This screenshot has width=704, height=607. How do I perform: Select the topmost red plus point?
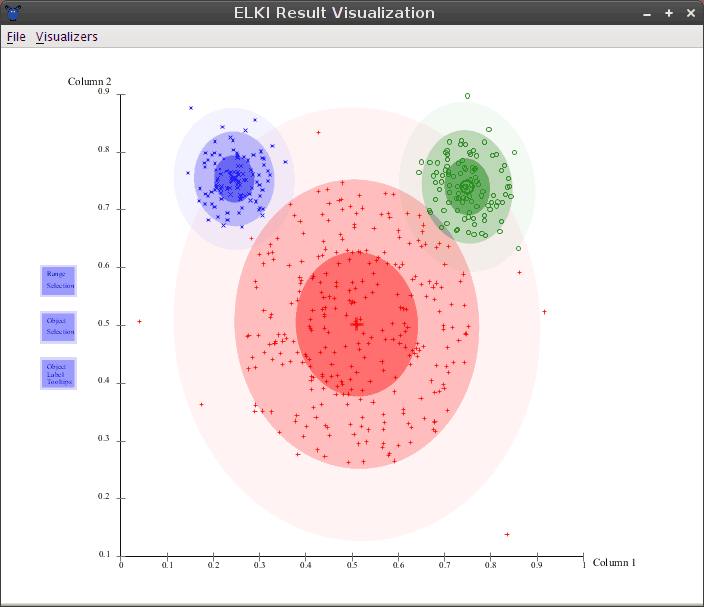pyautogui.click(x=318, y=132)
